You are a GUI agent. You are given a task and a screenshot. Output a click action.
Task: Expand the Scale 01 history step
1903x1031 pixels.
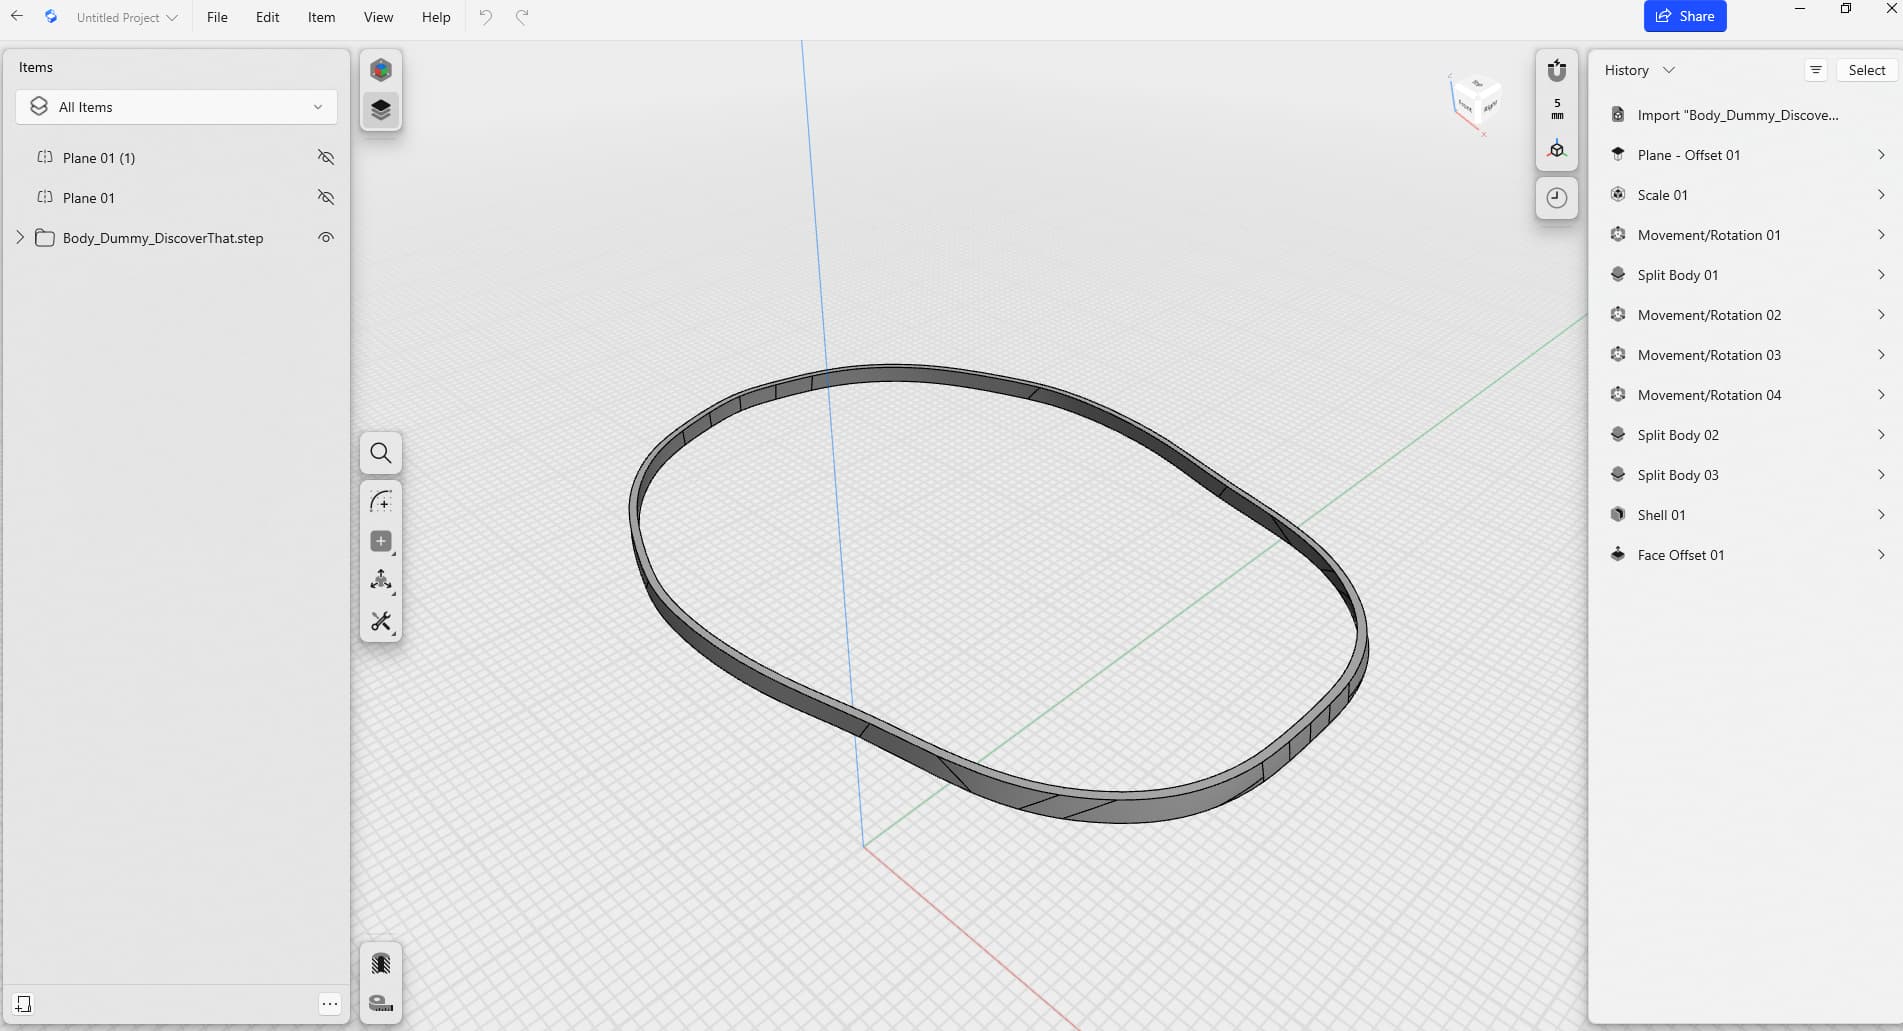[x=1881, y=195]
